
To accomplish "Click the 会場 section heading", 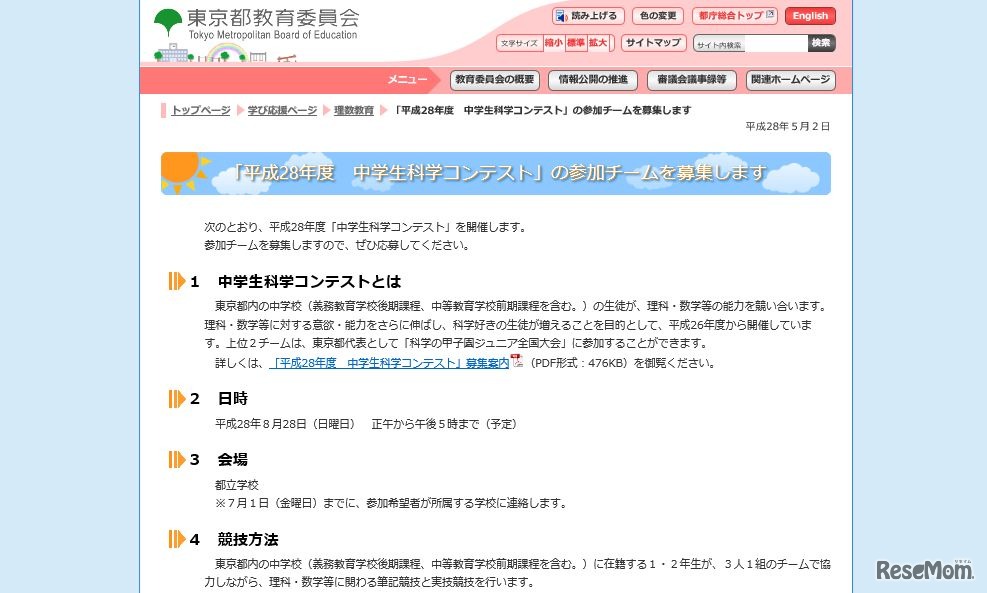I will tap(233, 460).
